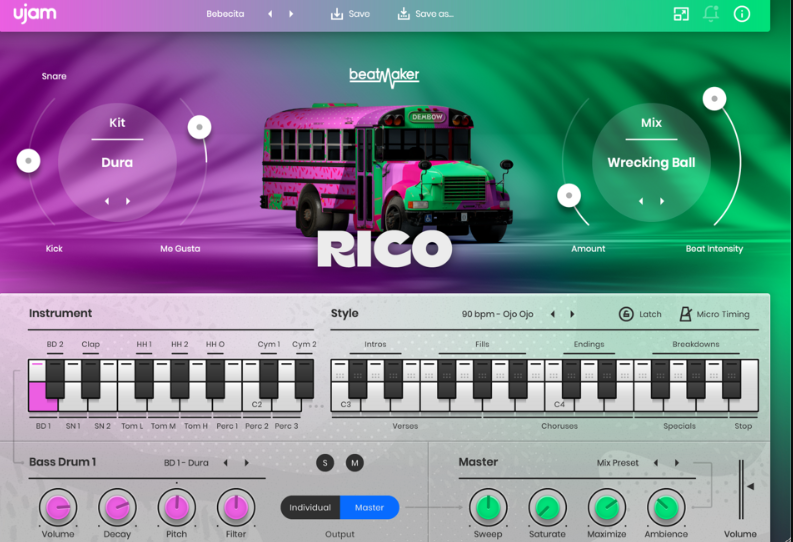Click the Decay knob

[117, 508]
